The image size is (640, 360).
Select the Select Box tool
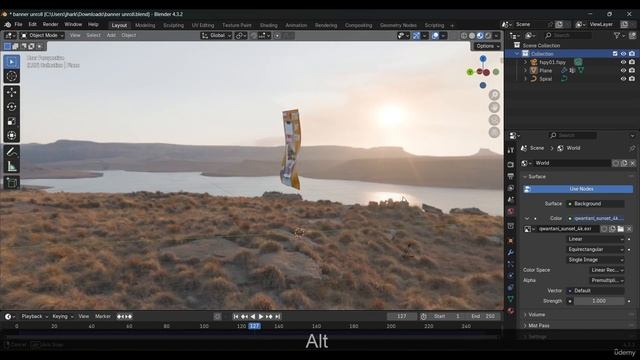click(11, 62)
